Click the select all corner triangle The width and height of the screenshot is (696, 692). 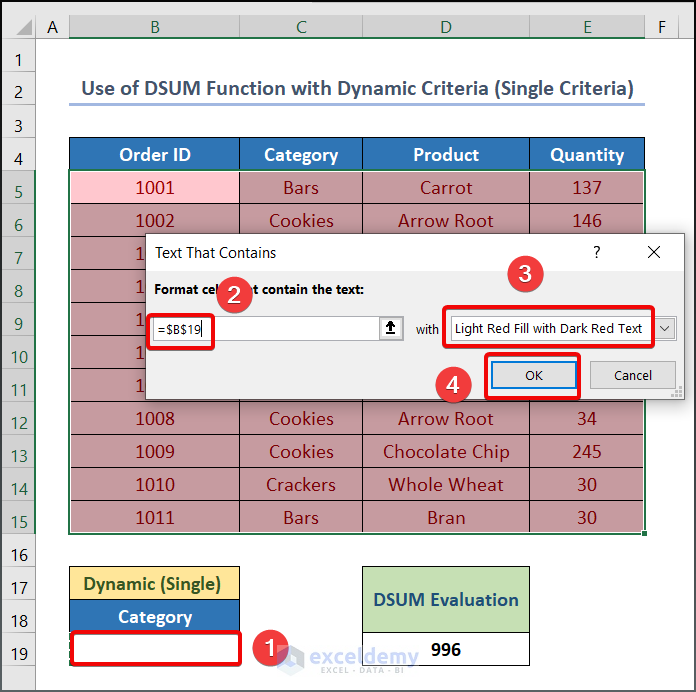pos(24,28)
